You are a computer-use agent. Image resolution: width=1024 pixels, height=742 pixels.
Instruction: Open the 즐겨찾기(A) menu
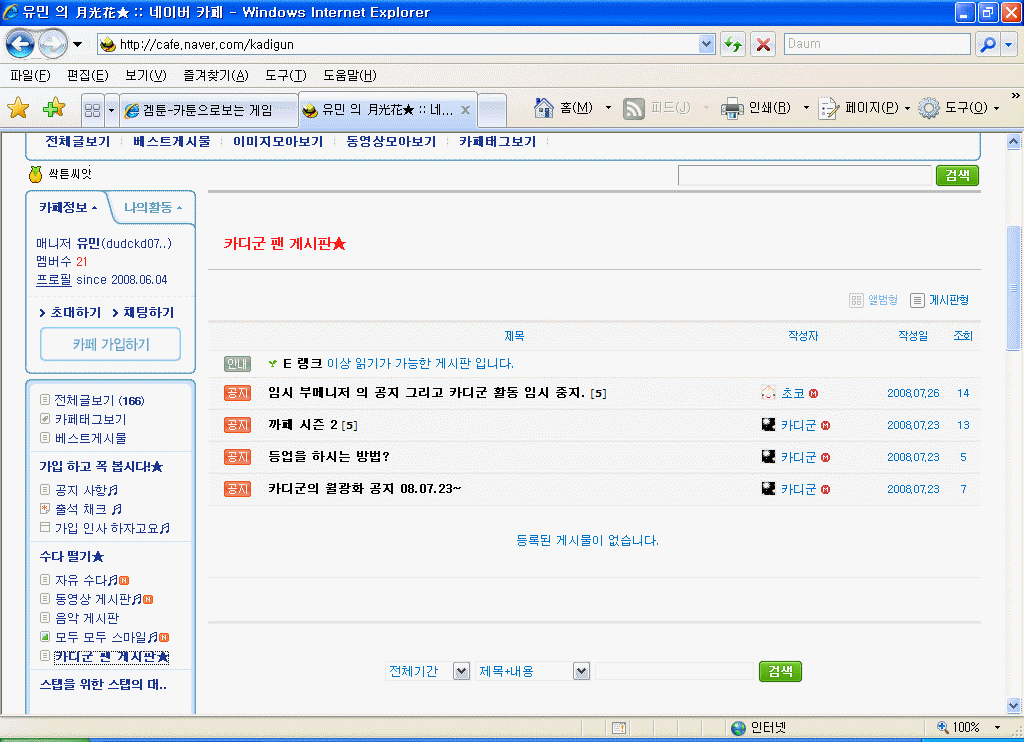click(215, 76)
